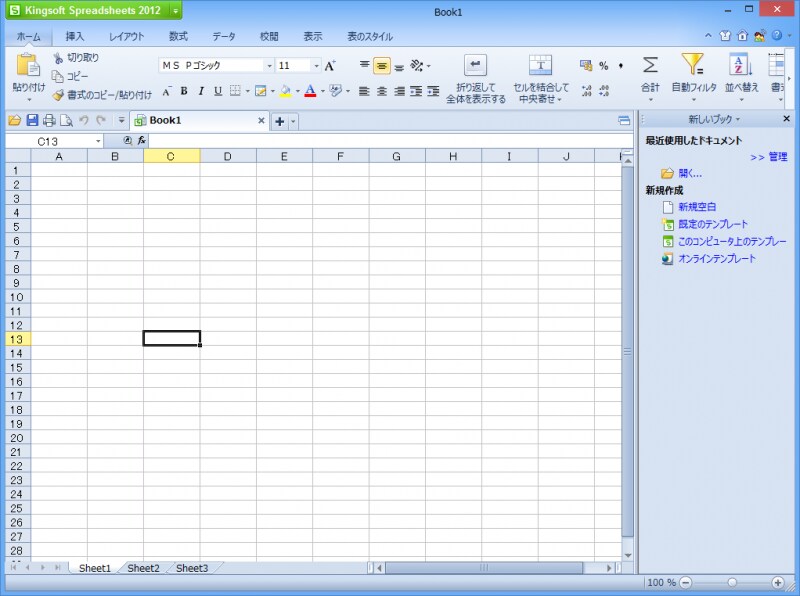Image resolution: width=800 pixels, height=596 pixels.
Task: Click the Increase Decimal icon
Action: (589, 89)
